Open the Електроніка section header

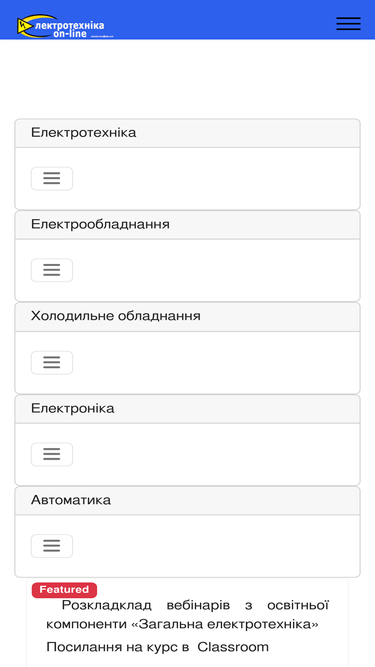click(x=188, y=409)
